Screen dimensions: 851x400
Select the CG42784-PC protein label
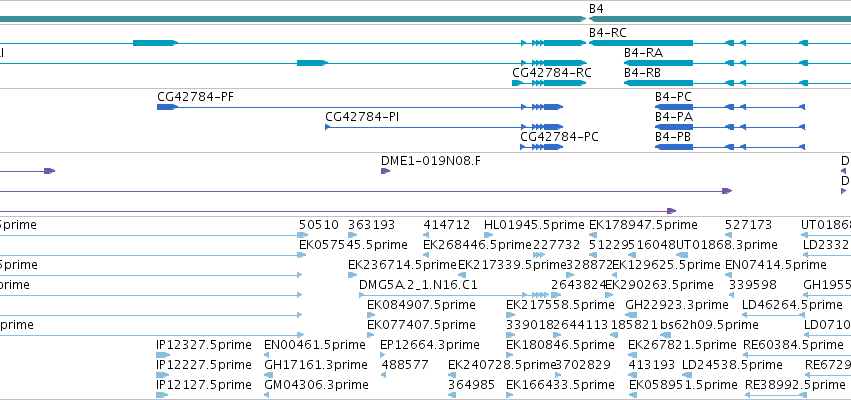tap(560, 137)
